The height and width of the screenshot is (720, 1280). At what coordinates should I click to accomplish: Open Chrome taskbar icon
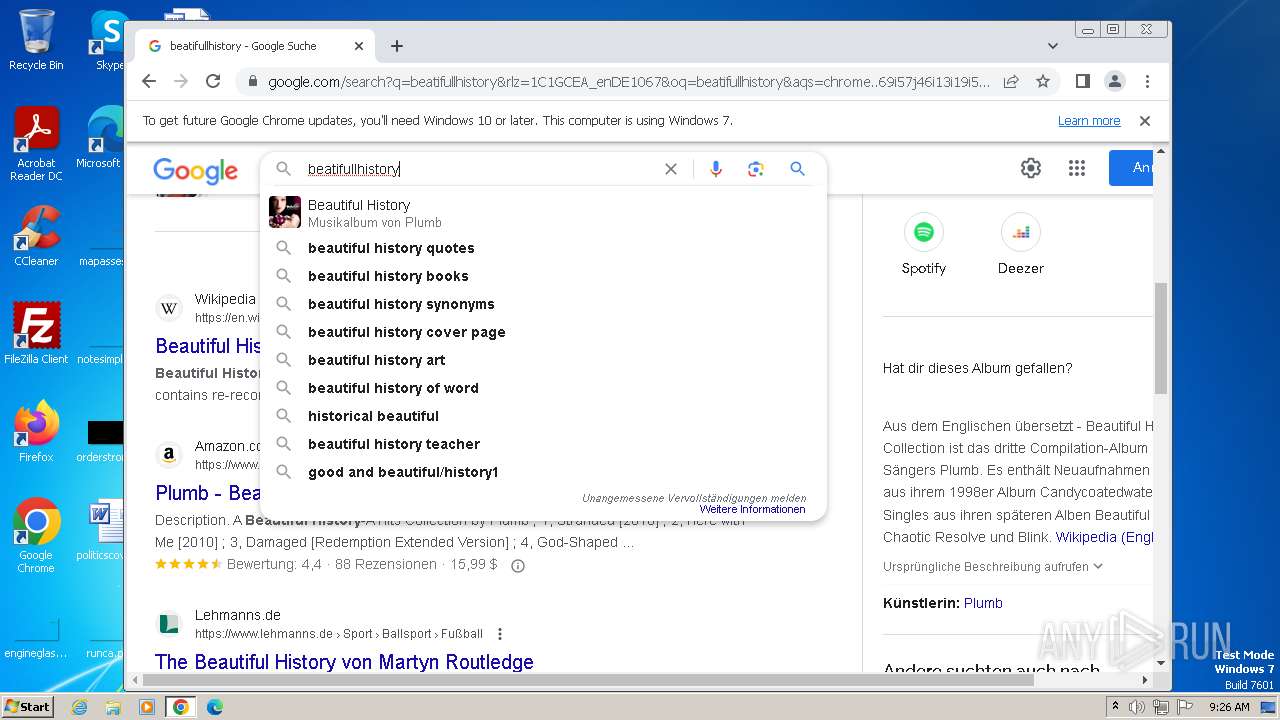click(x=181, y=707)
